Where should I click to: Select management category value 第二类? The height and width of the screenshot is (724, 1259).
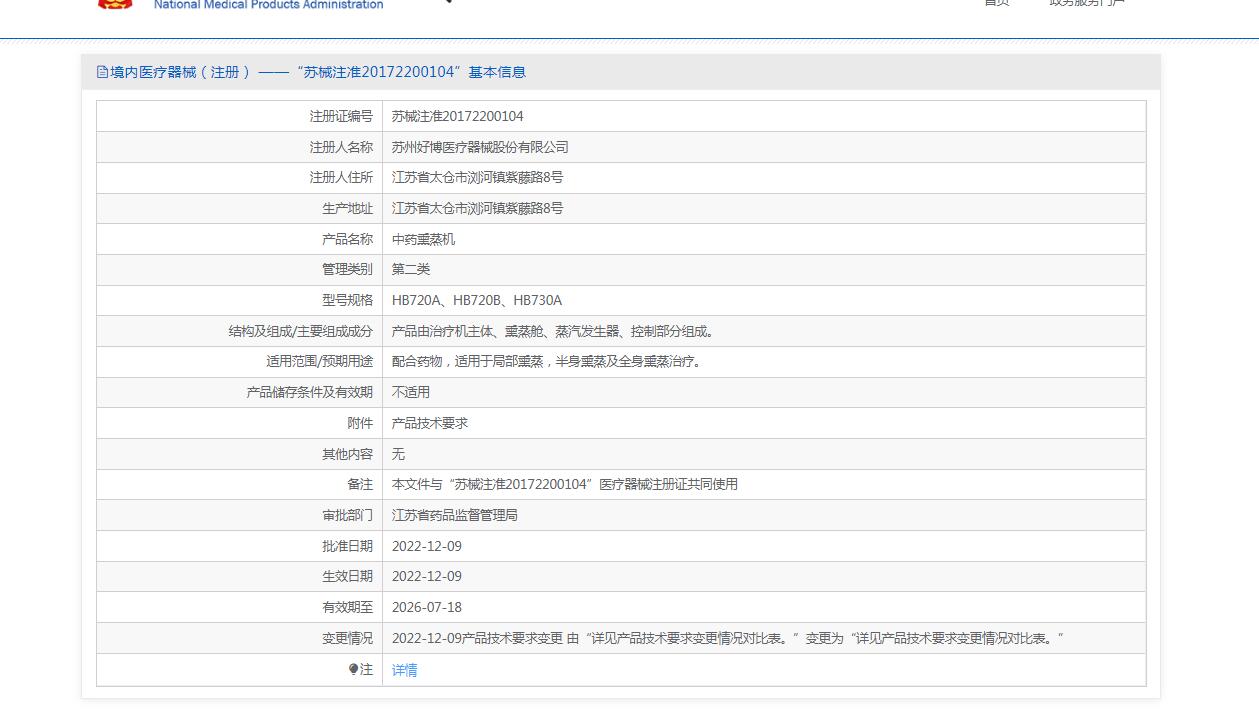[x=411, y=269]
